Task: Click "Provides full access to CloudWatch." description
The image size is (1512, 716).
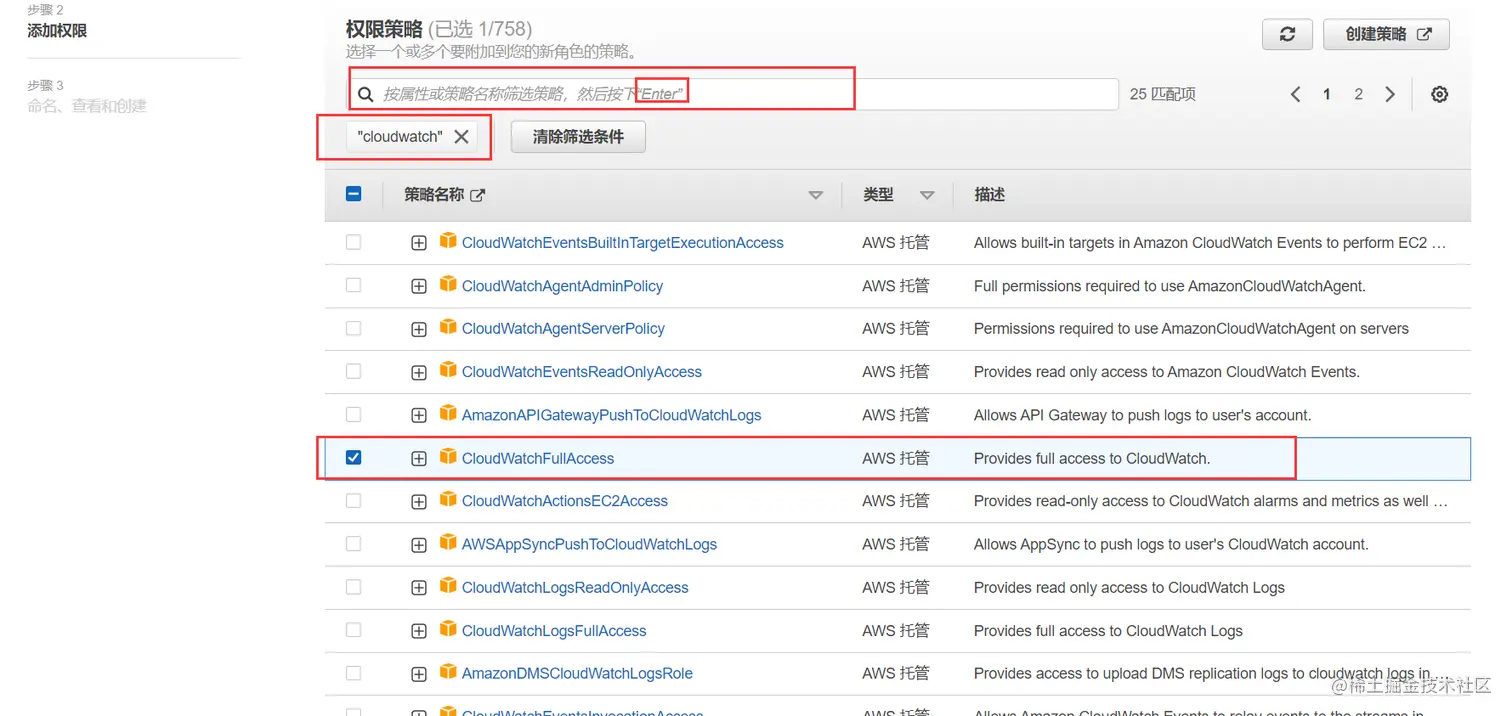Action: tap(1092, 458)
